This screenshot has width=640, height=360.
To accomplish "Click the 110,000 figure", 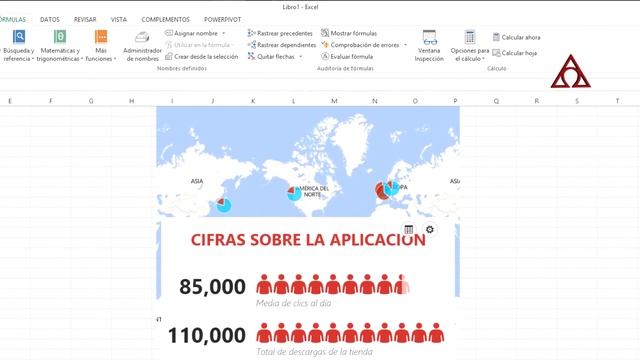I will (x=207, y=336).
